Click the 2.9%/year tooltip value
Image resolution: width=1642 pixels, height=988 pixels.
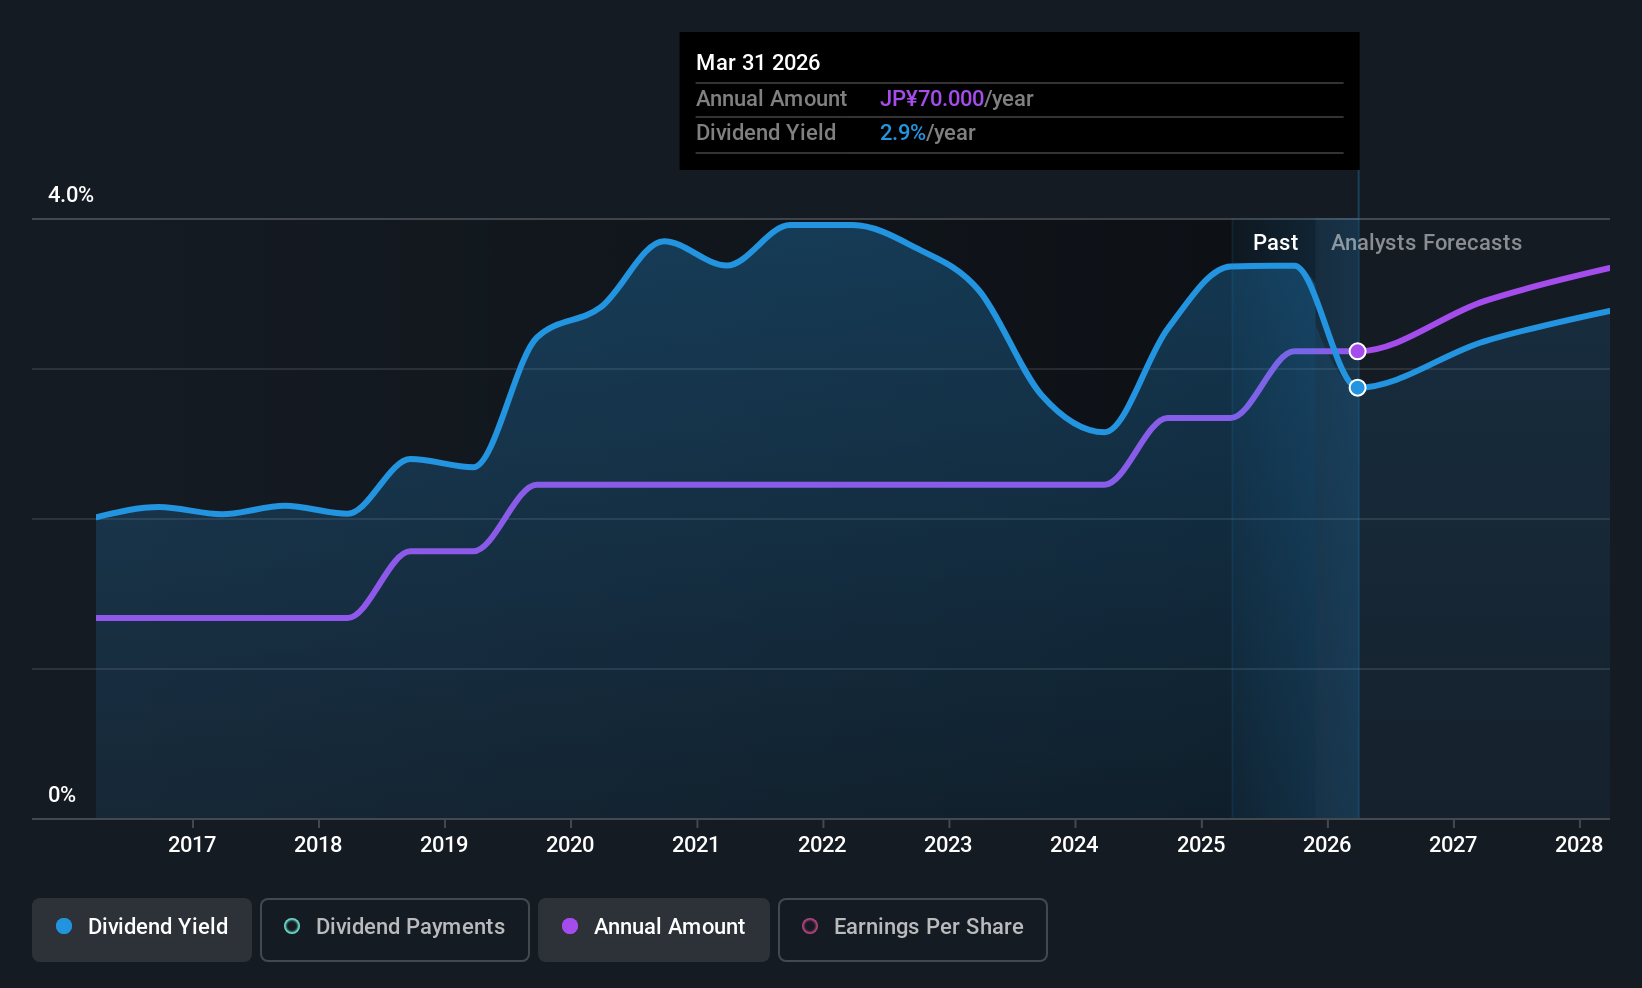[927, 133]
